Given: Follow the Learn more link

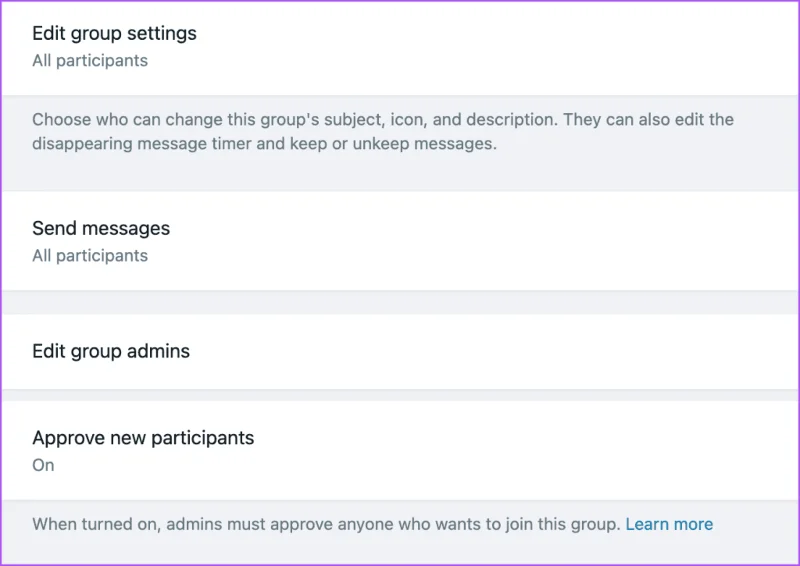Looking at the screenshot, I should [669, 524].
